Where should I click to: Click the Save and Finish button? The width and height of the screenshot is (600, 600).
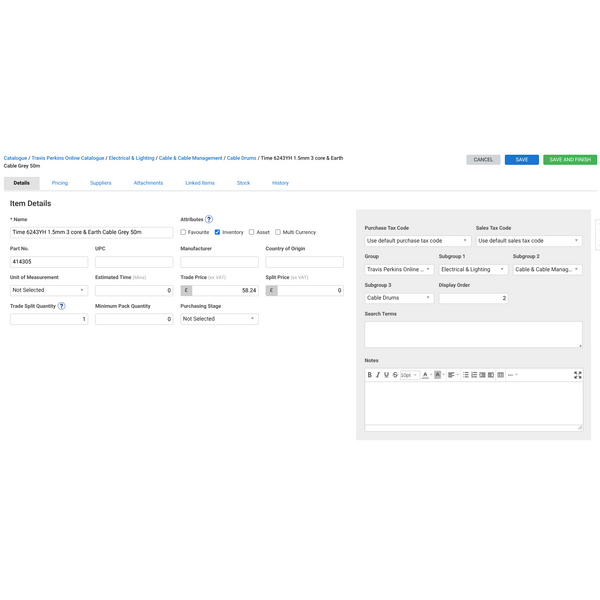click(x=570, y=160)
